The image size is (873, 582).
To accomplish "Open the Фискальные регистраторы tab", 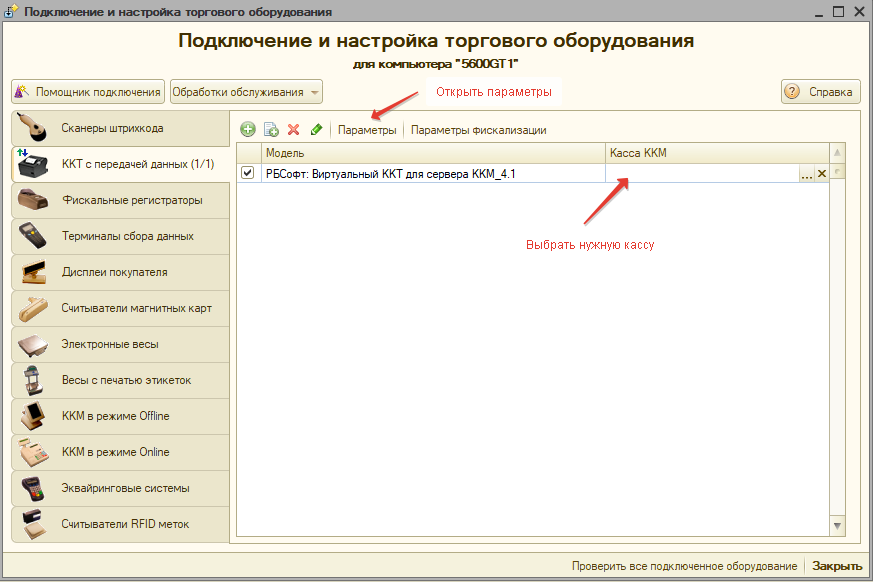I will [x=120, y=200].
